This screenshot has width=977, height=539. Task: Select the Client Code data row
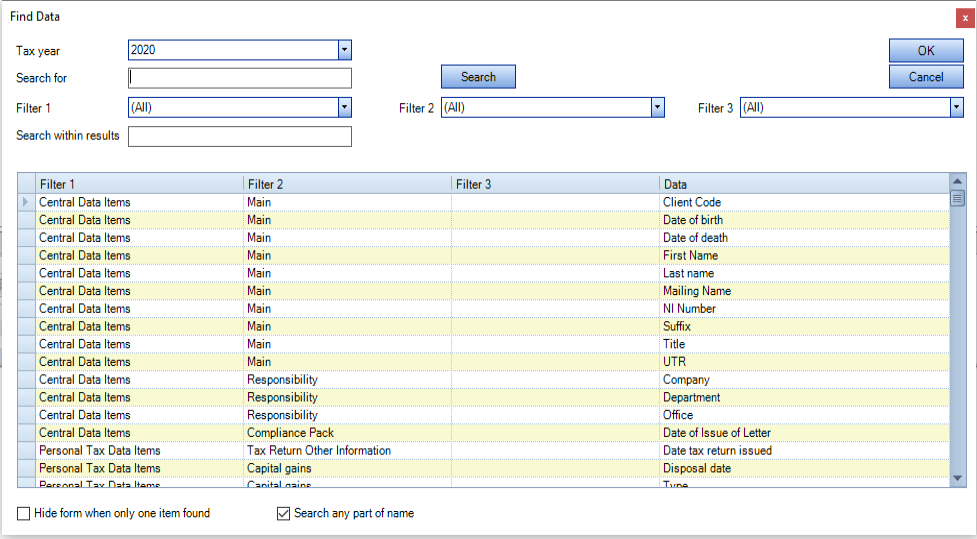[x=483, y=202]
